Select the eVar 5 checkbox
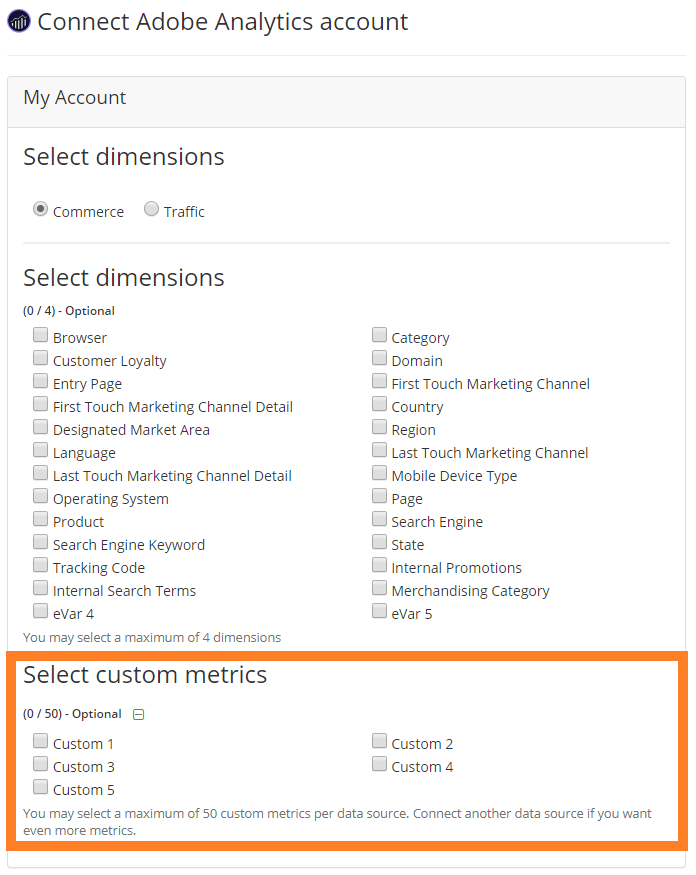 tap(379, 612)
